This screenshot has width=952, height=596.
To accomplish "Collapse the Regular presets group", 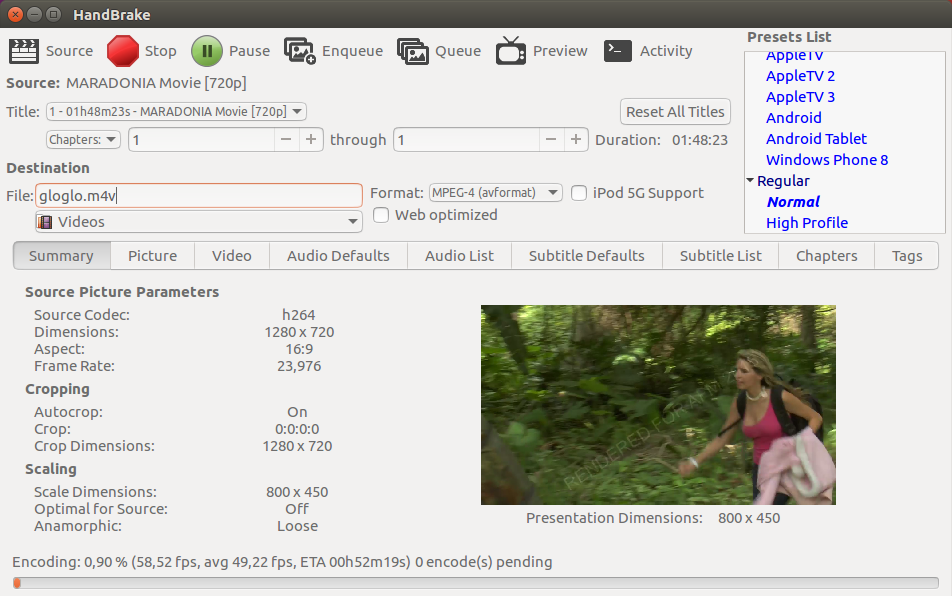I will (x=750, y=180).
